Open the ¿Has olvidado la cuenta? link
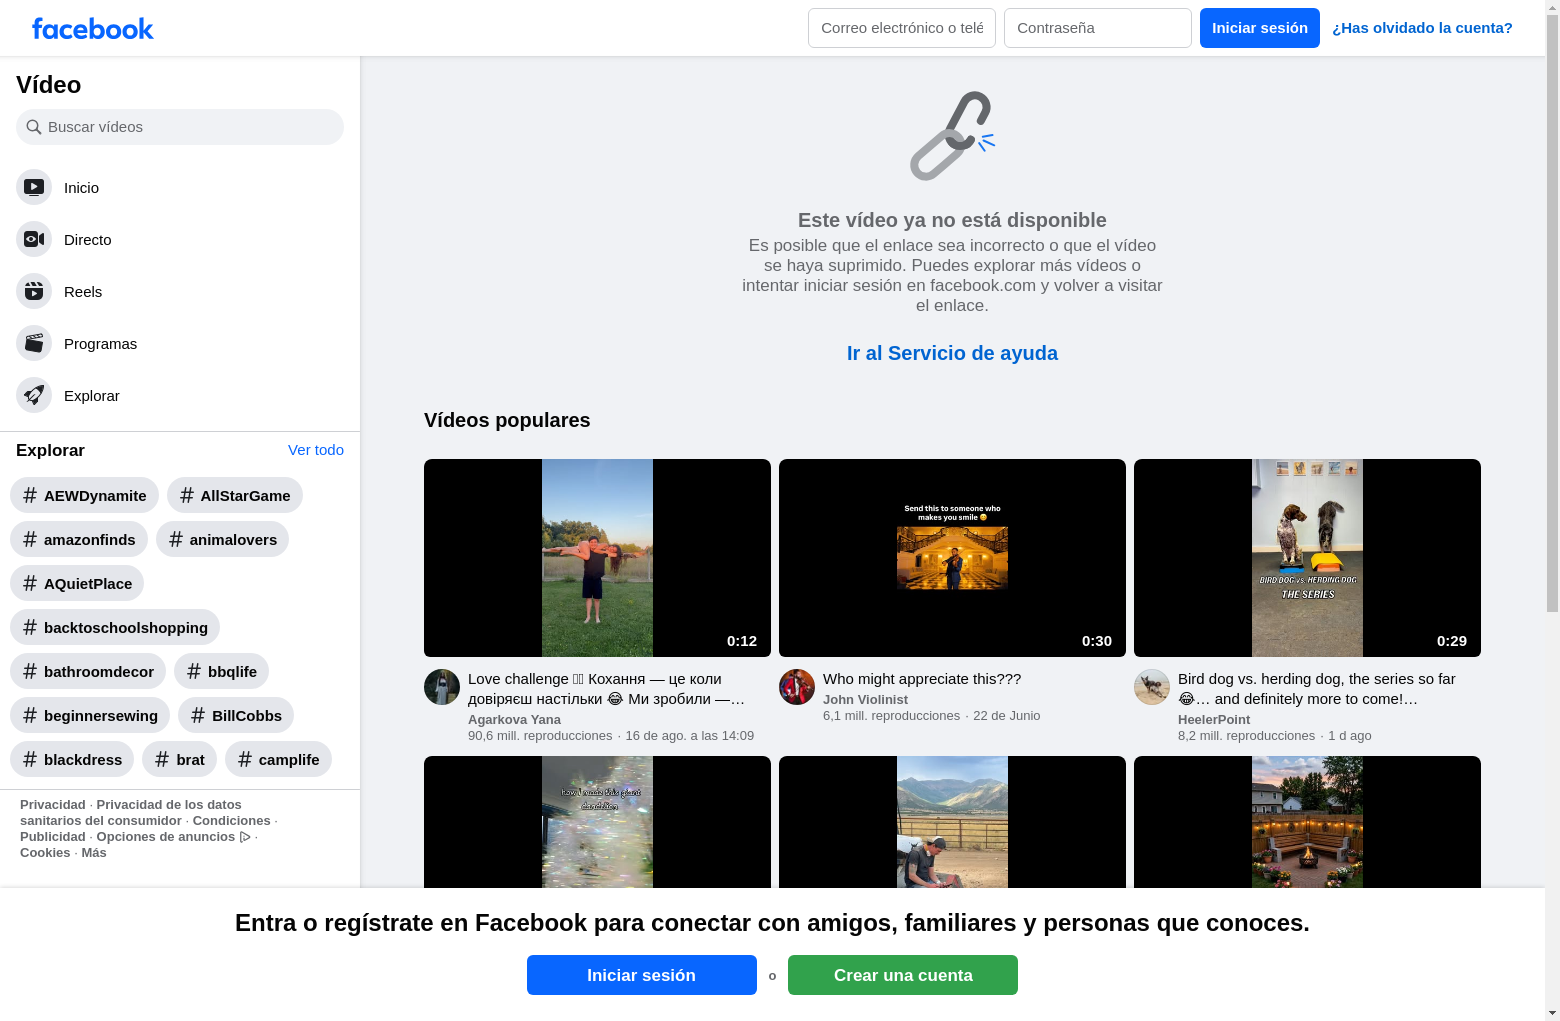The width and height of the screenshot is (1560, 1021). (x=1422, y=28)
